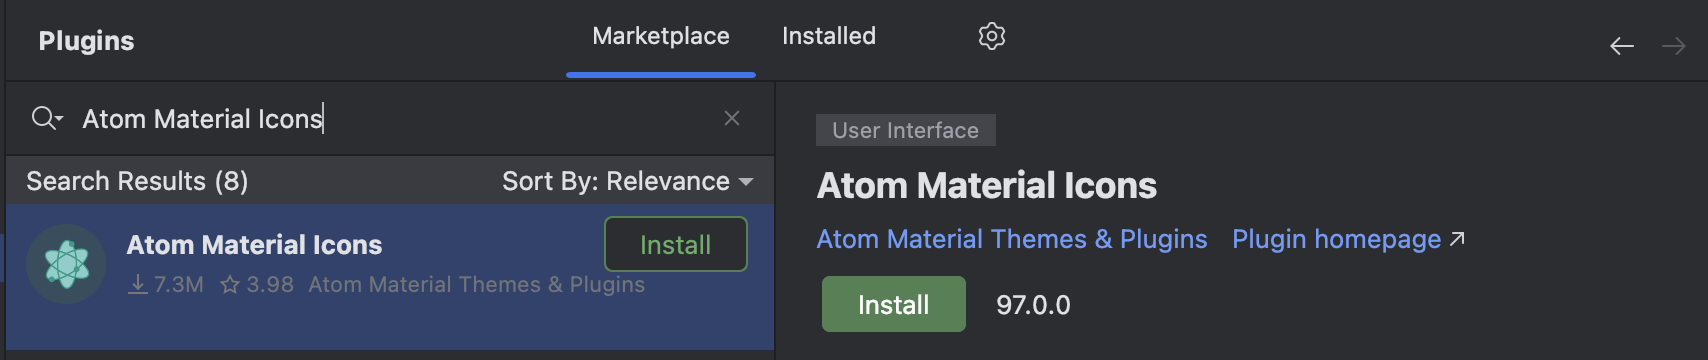Switch to the Installed tab
Image resolution: width=1708 pixels, height=360 pixels.
(x=829, y=37)
